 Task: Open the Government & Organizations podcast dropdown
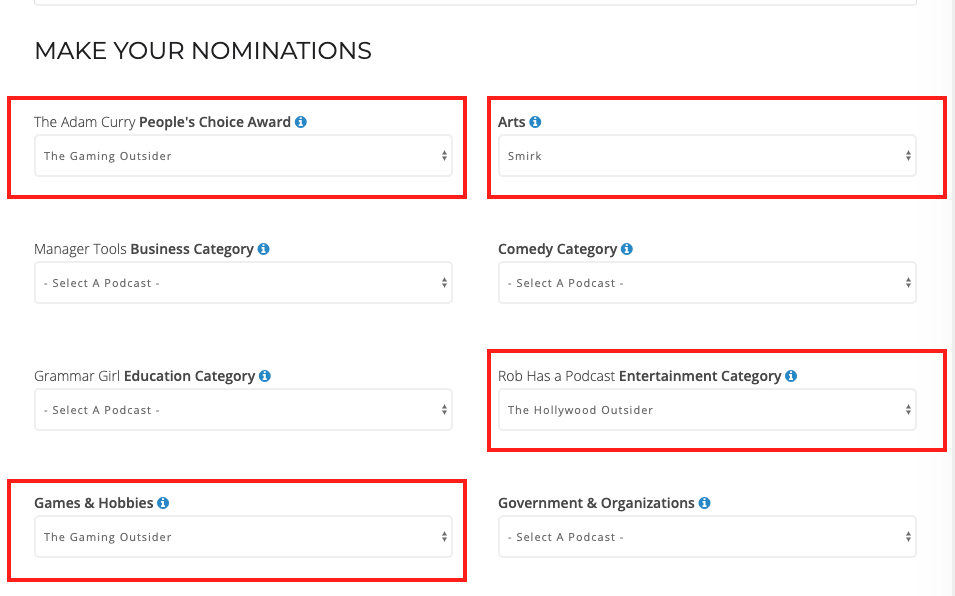click(707, 537)
